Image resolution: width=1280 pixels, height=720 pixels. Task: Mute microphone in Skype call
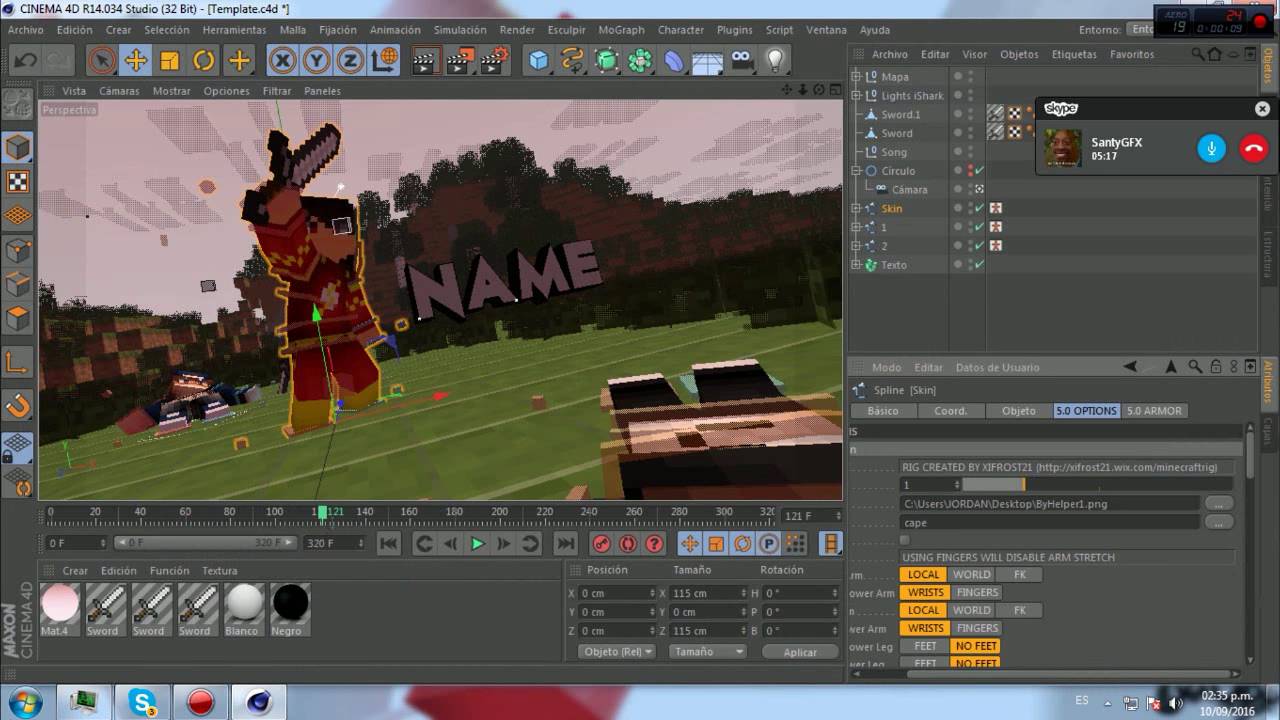coord(1211,148)
